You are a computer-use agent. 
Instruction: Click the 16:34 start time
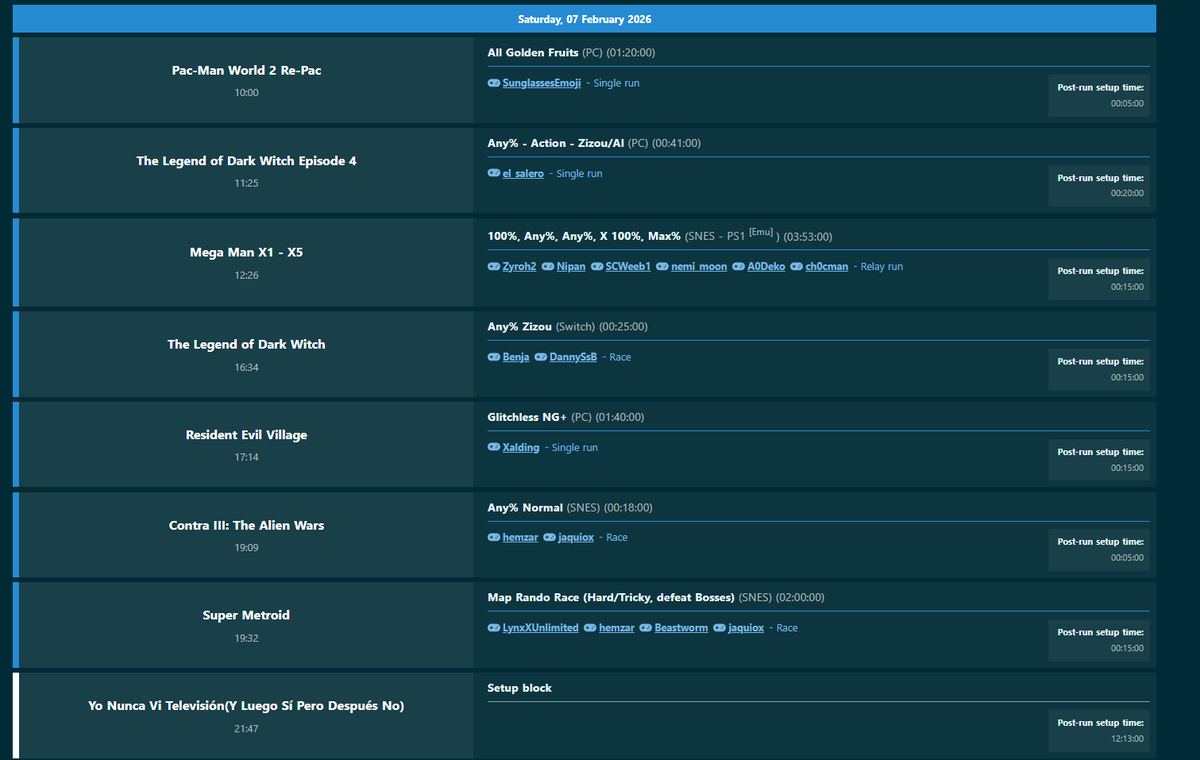[246, 367]
